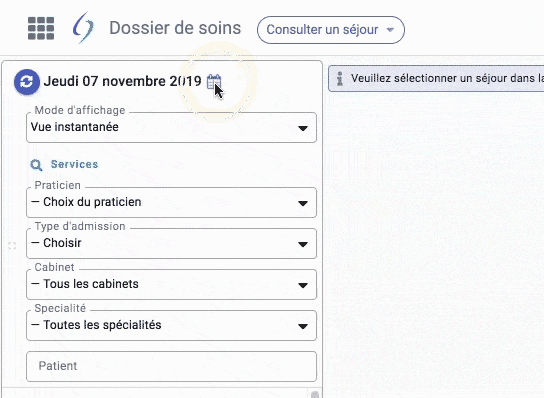Click the Services magnifying glass icon
The height and width of the screenshot is (398, 544).
[36, 165]
